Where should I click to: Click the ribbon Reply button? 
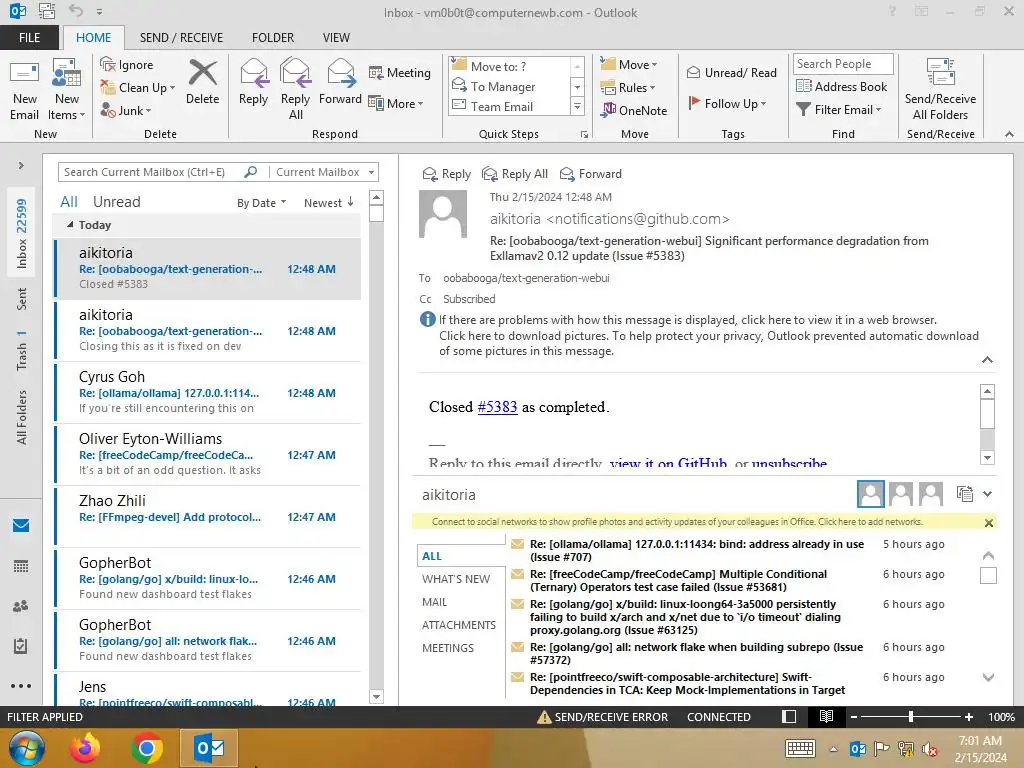[x=253, y=82]
